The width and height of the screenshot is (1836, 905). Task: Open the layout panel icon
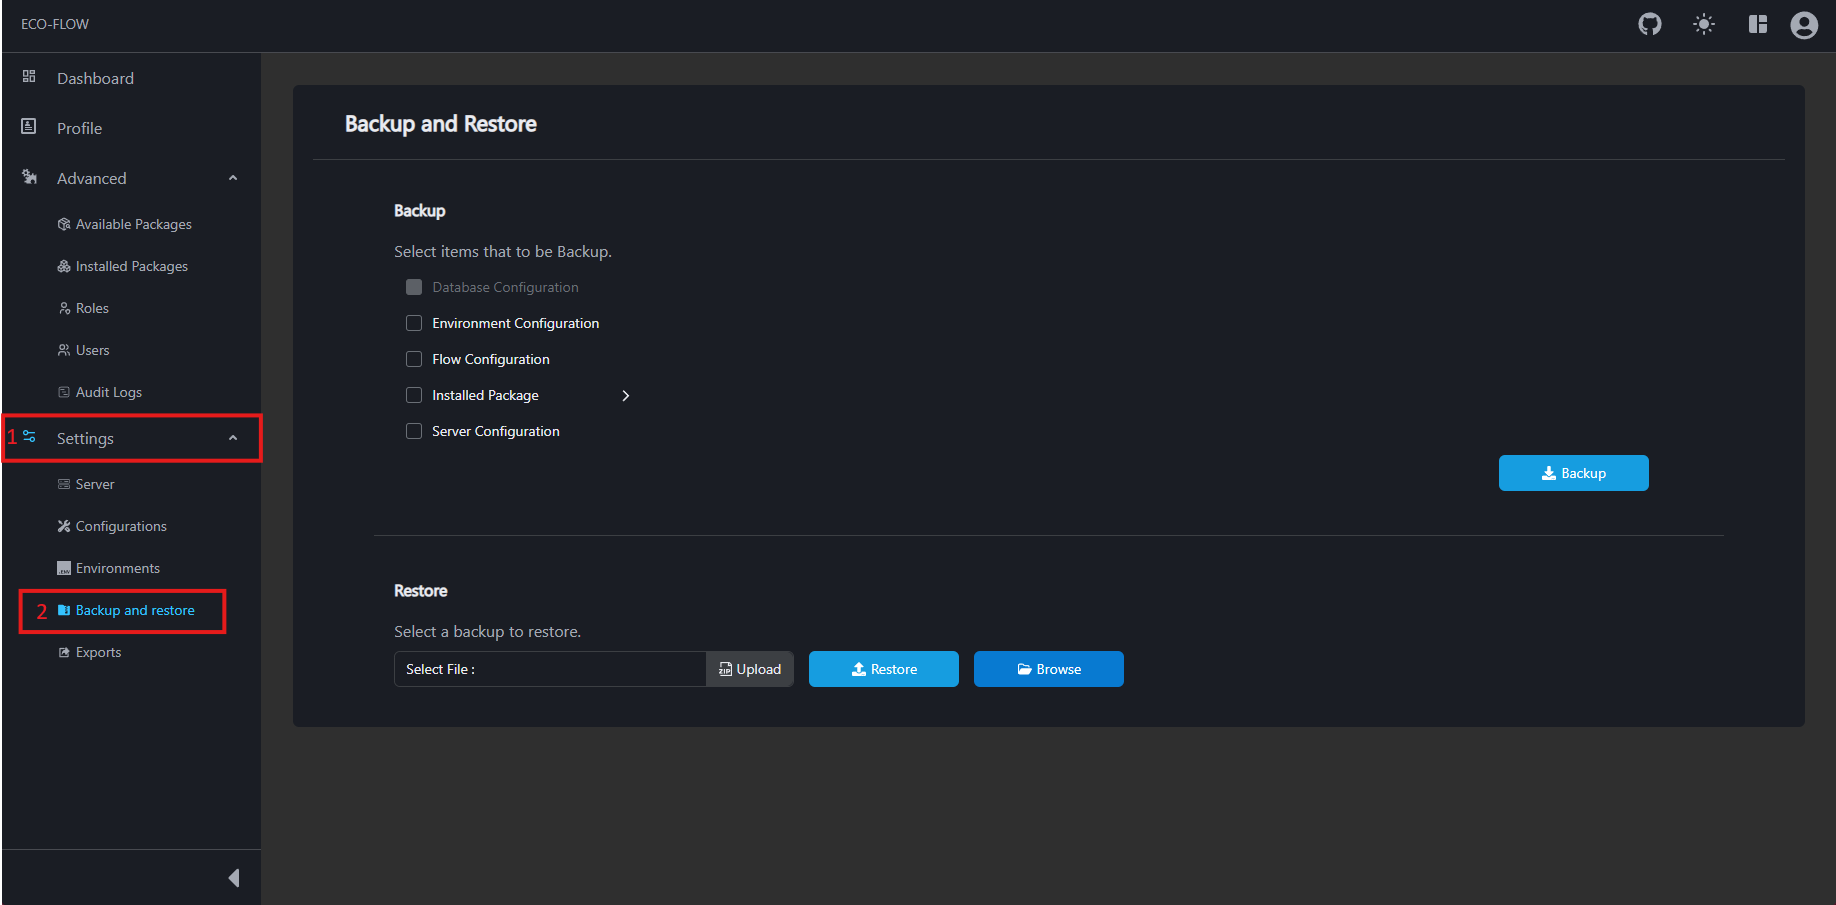[x=1758, y=24]
